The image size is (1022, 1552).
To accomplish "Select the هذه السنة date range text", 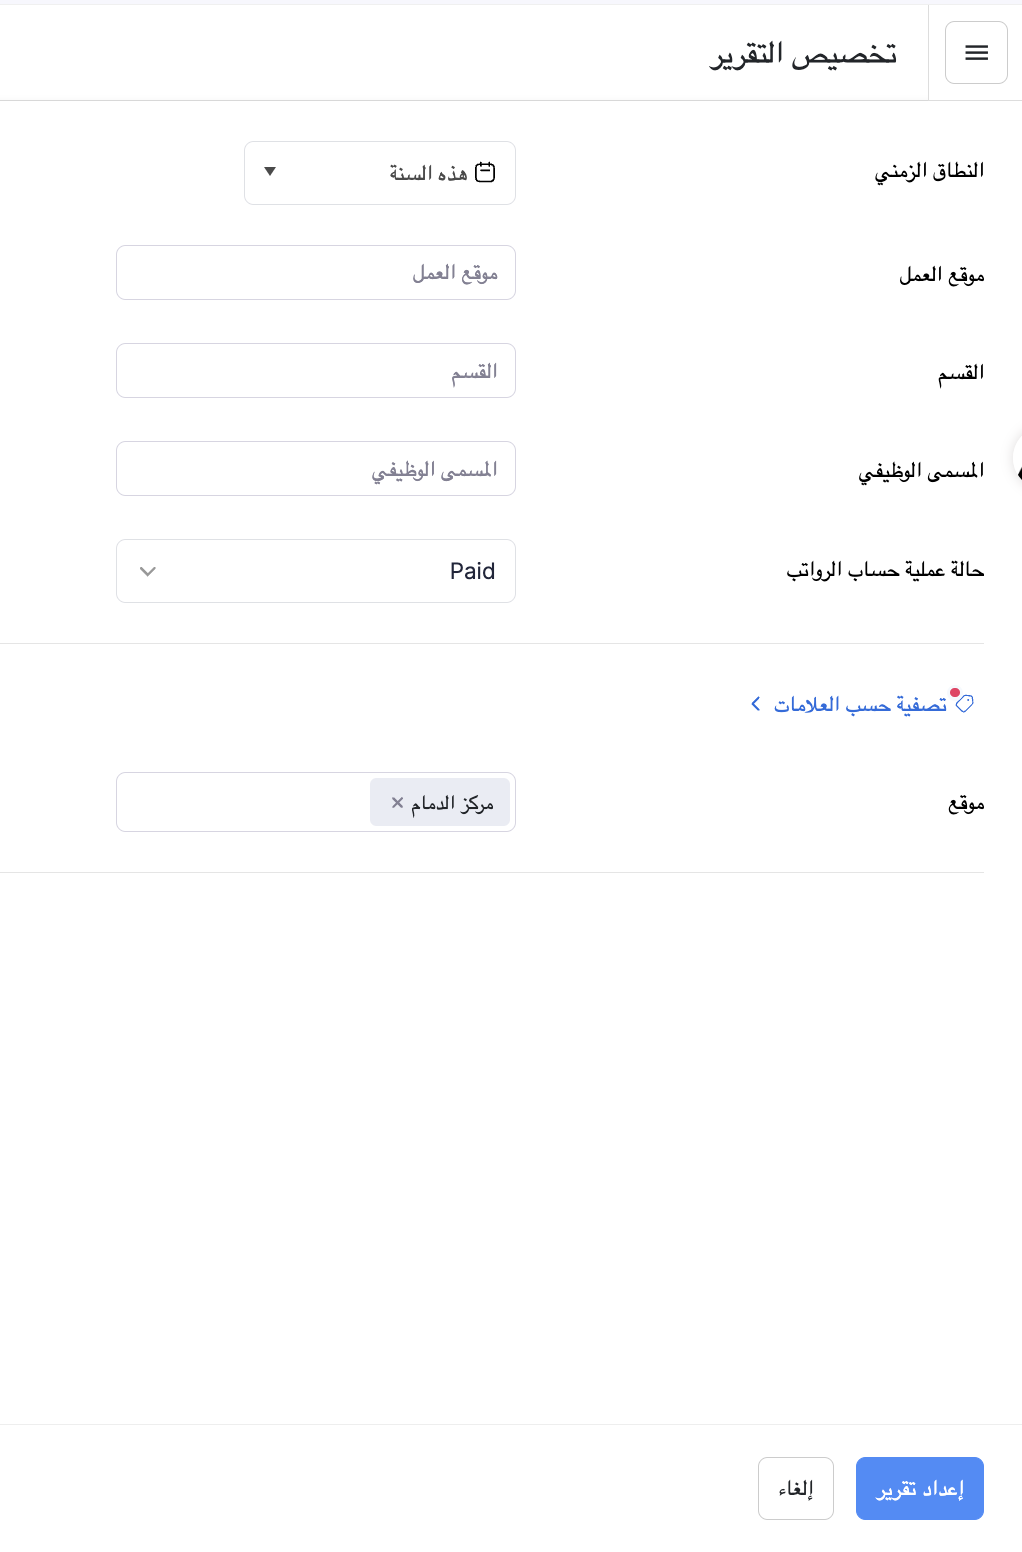I will 428,173.
